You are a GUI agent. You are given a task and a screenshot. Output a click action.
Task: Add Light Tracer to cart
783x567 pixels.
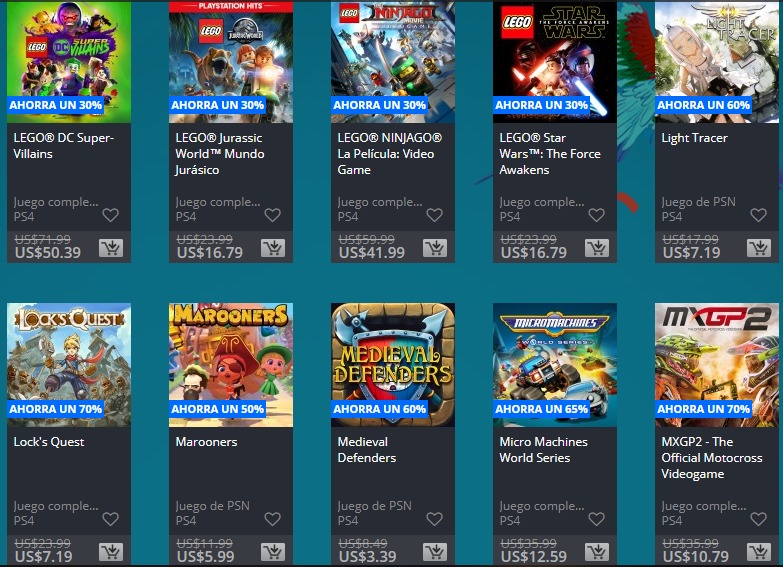(x=759, y=248)
